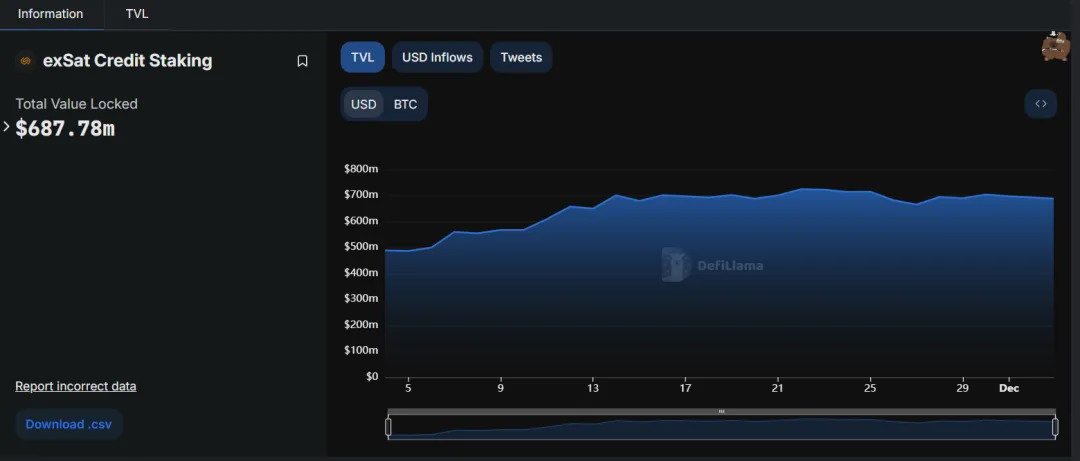Open Report incorrect data link
The height and width of the screenshot is (461, 1080).
pos(76,386)
